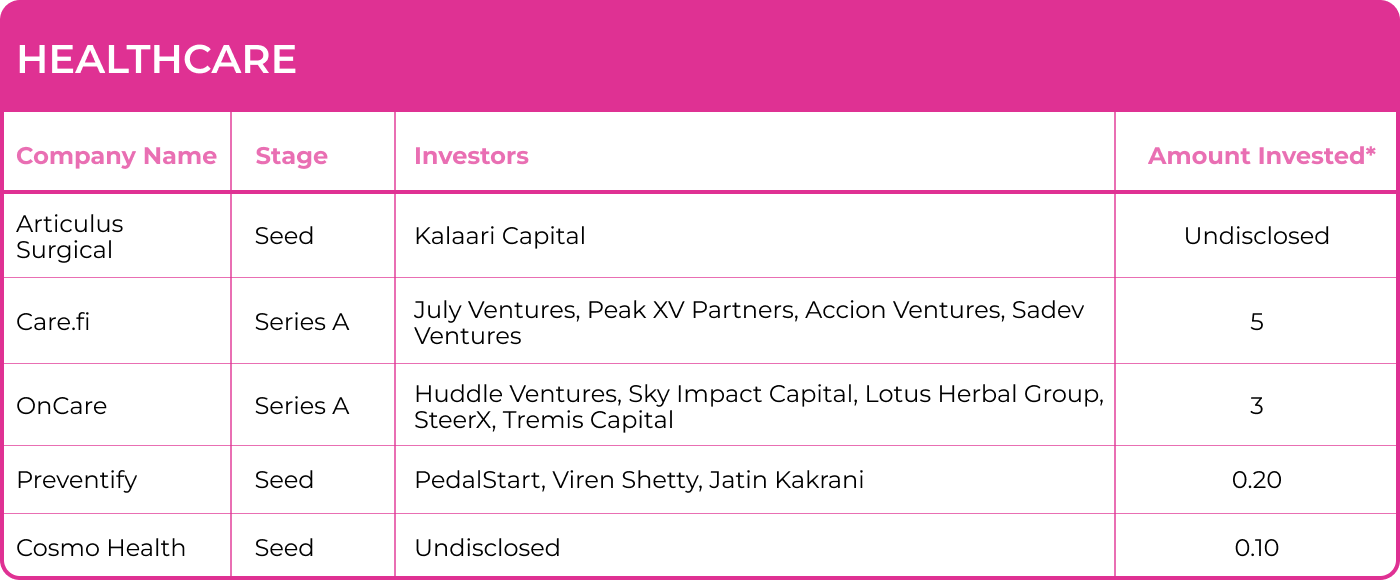Click the Articulus Surgical company name

(x=70, y=237)
